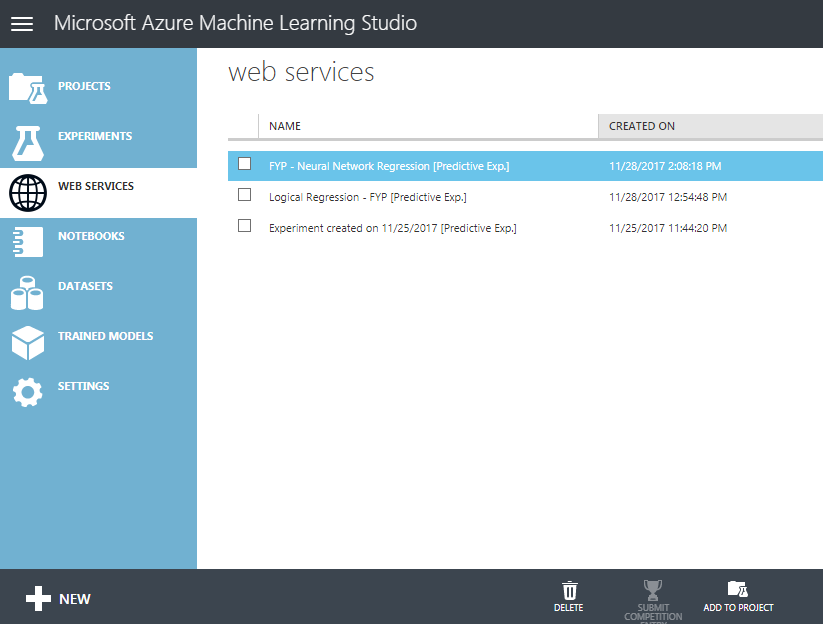Click the 11/28/2017 12:54:48 PM date cell

[668, 197]
